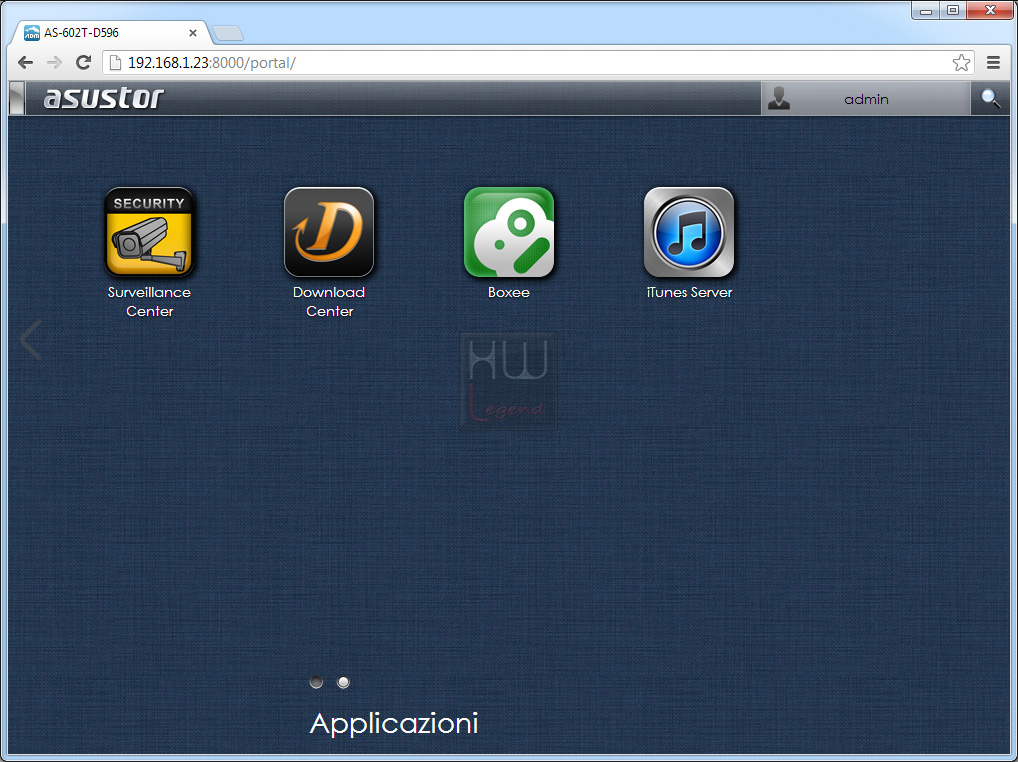Close the AS-602T-D596 tab
The height and width of the screenshot is (762, 1018).
193,32
